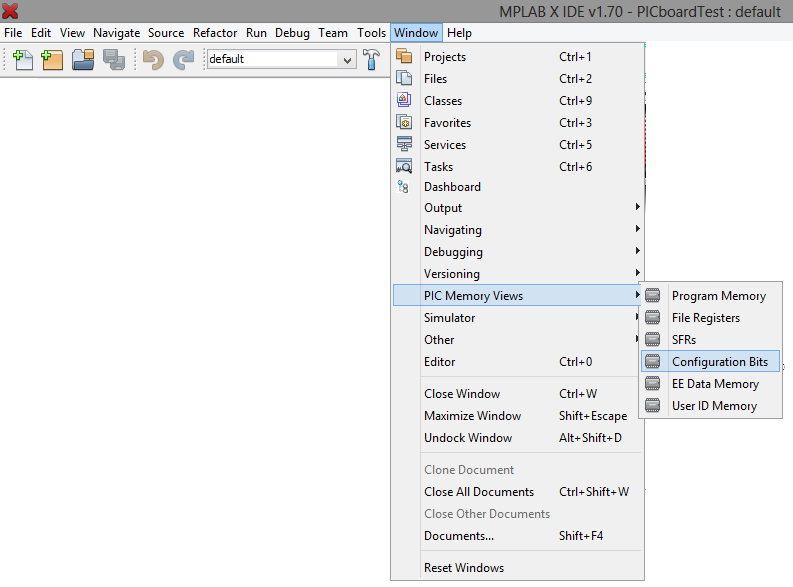Click the Open Project toolbar icon
The image size is (793, 587).
click(83, 60)
